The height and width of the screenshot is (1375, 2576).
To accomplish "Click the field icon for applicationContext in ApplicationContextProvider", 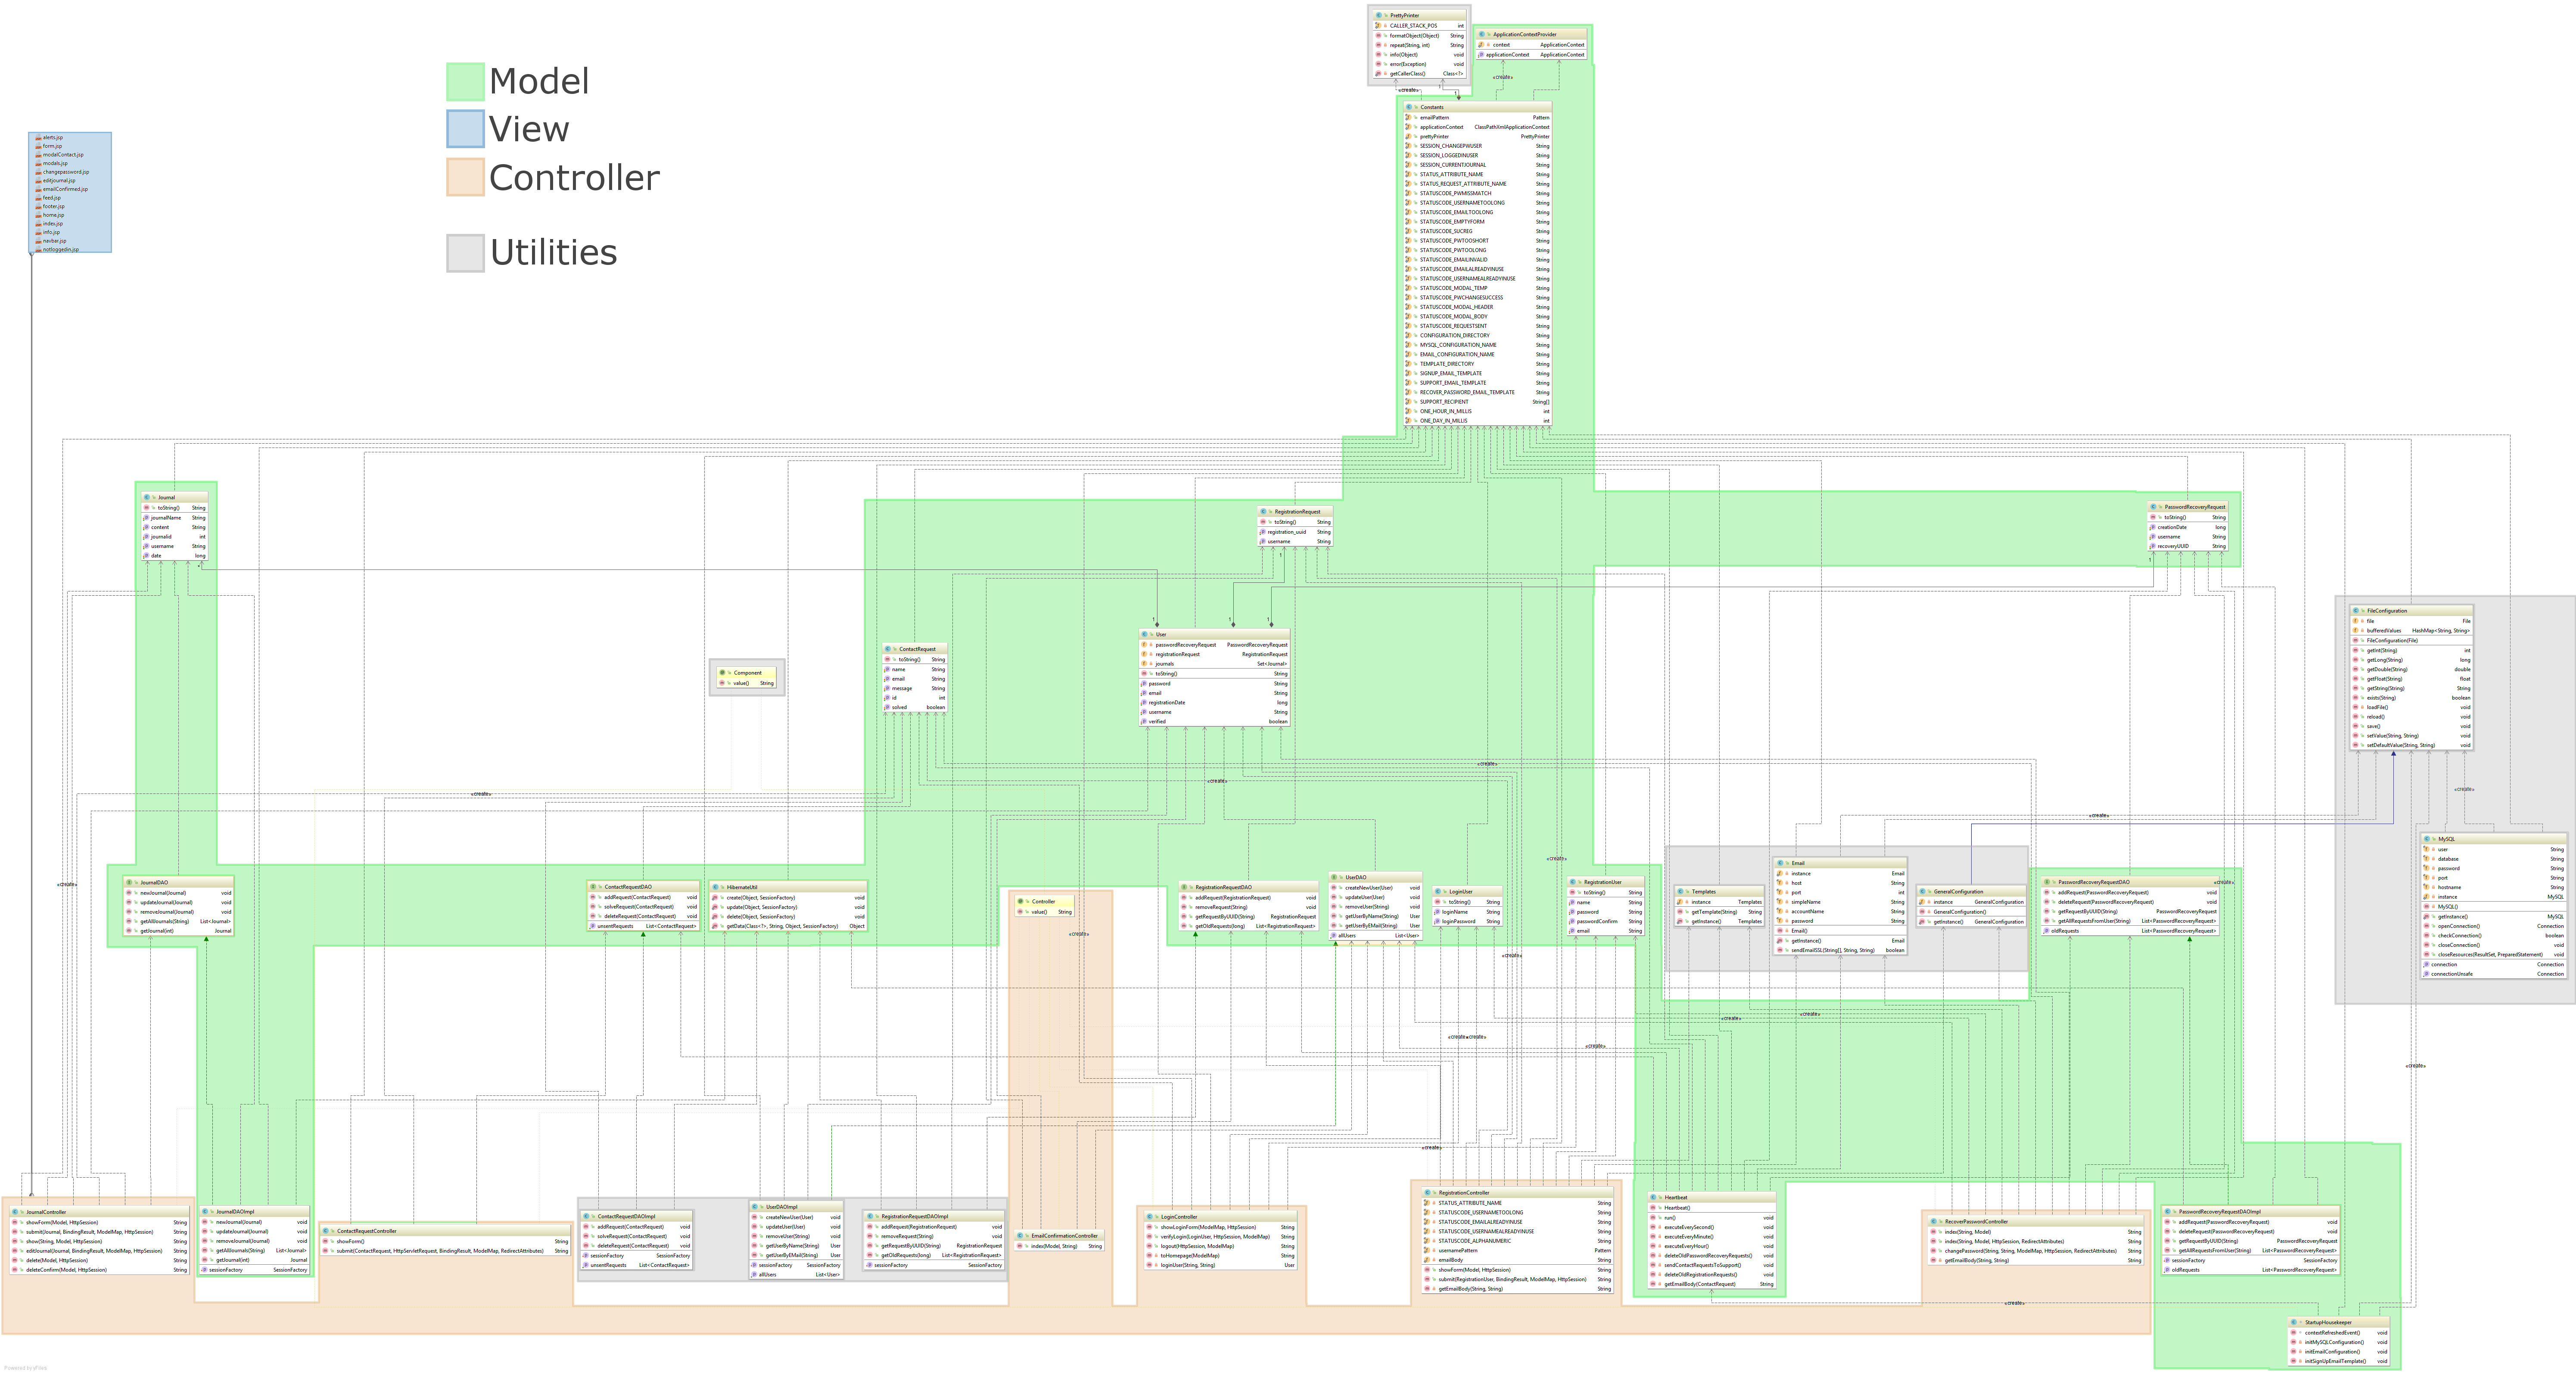I will (1481, 55).
